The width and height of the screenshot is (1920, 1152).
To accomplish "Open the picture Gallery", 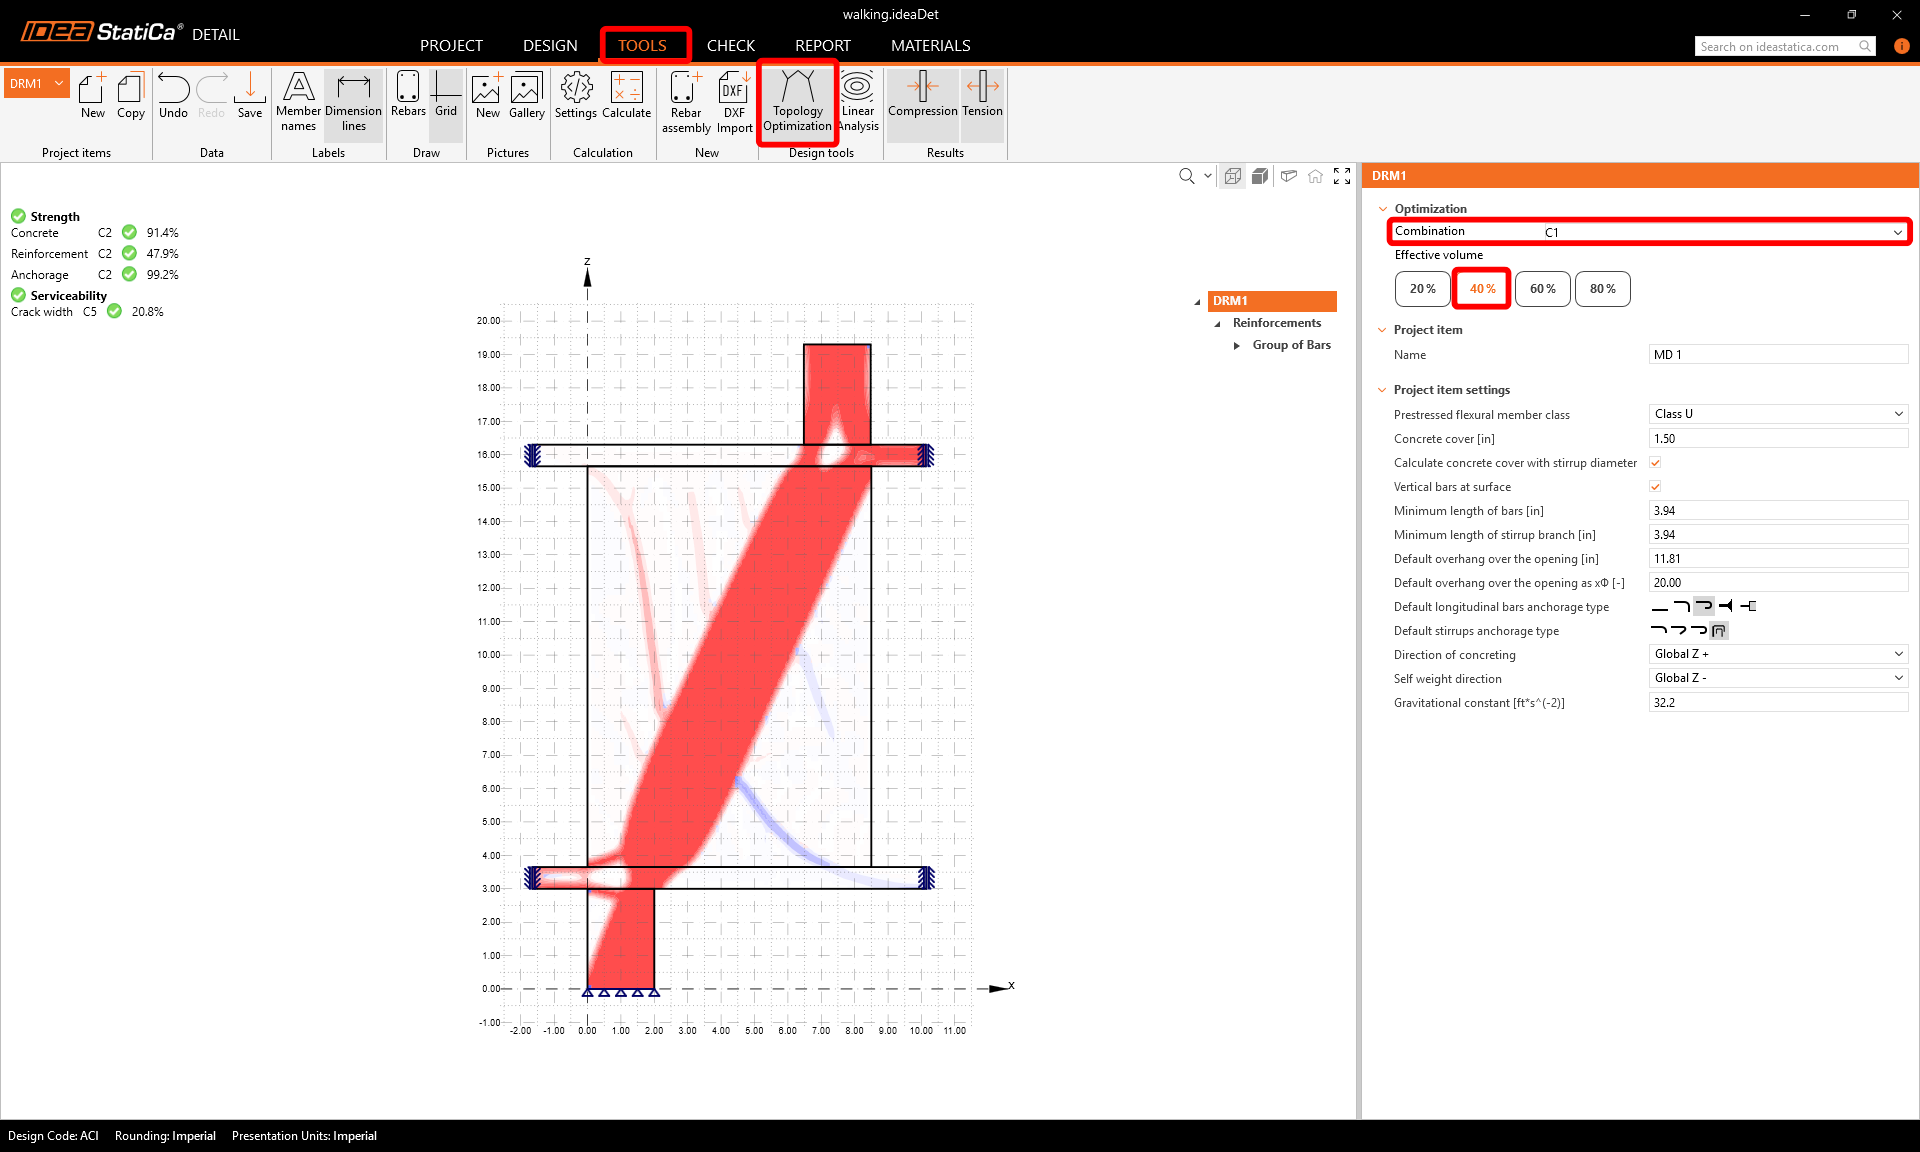I will coord(526,95).
